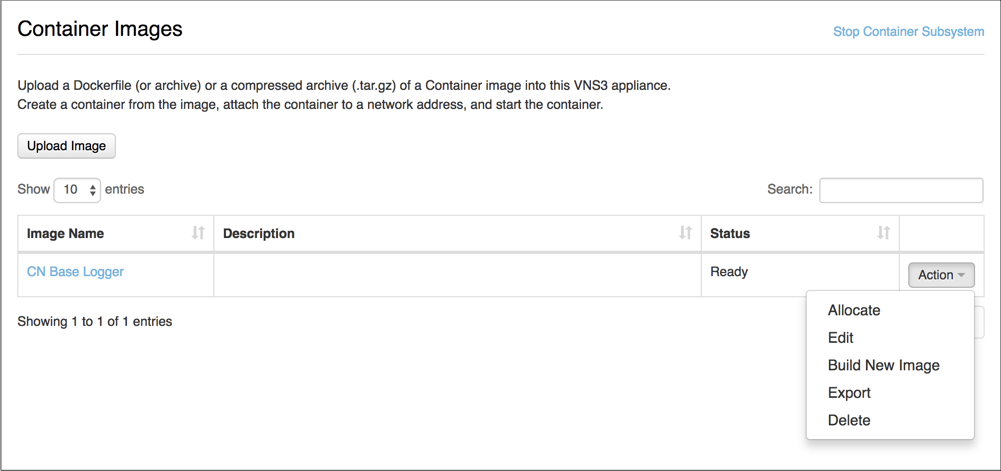This screenshot has width=1001, height=471.
Task: Toggle the Status column sort arrows icon
Action: point(884,233)
